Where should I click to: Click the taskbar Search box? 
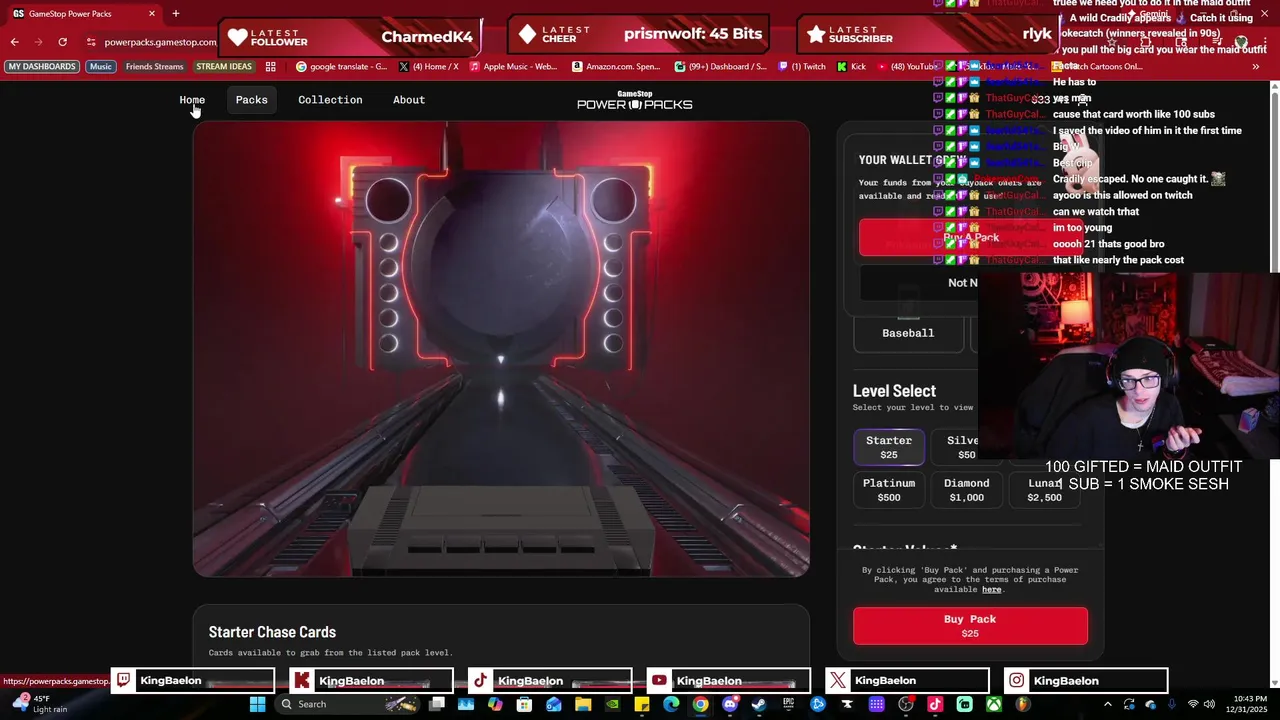click(x=347, y=704)
